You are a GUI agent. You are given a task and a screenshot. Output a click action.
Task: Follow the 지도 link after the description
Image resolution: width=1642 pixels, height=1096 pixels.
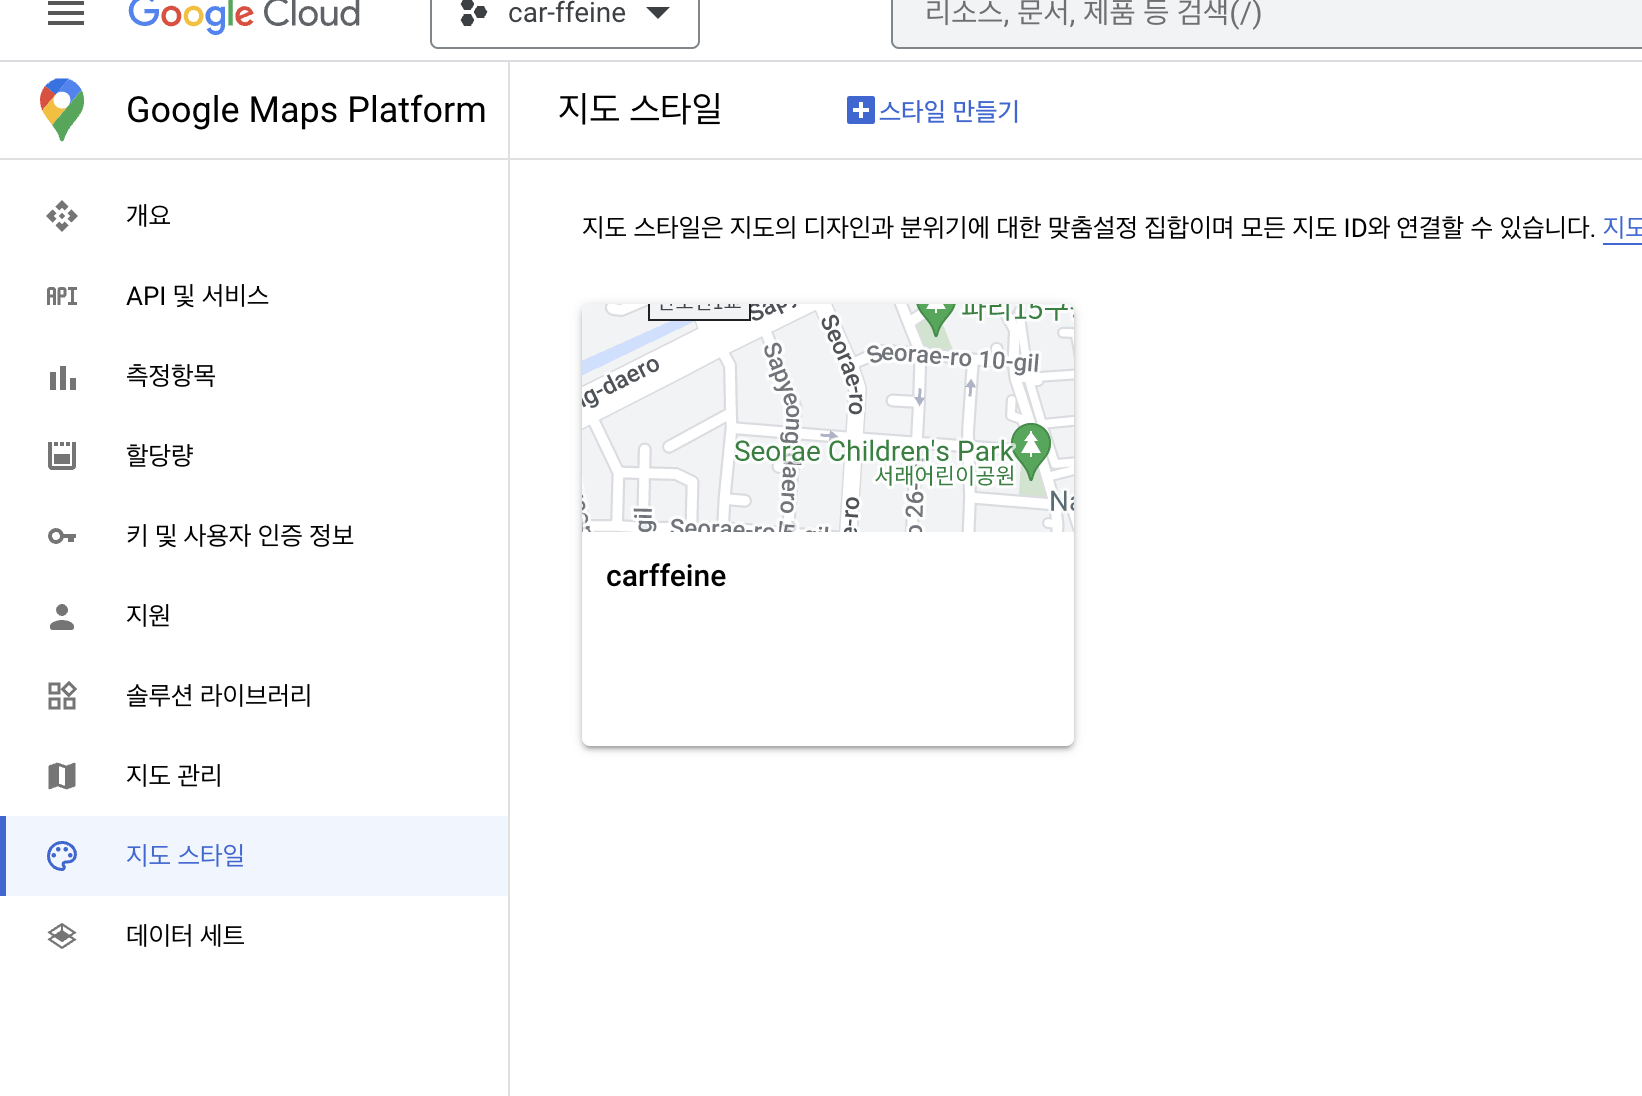1622,228
